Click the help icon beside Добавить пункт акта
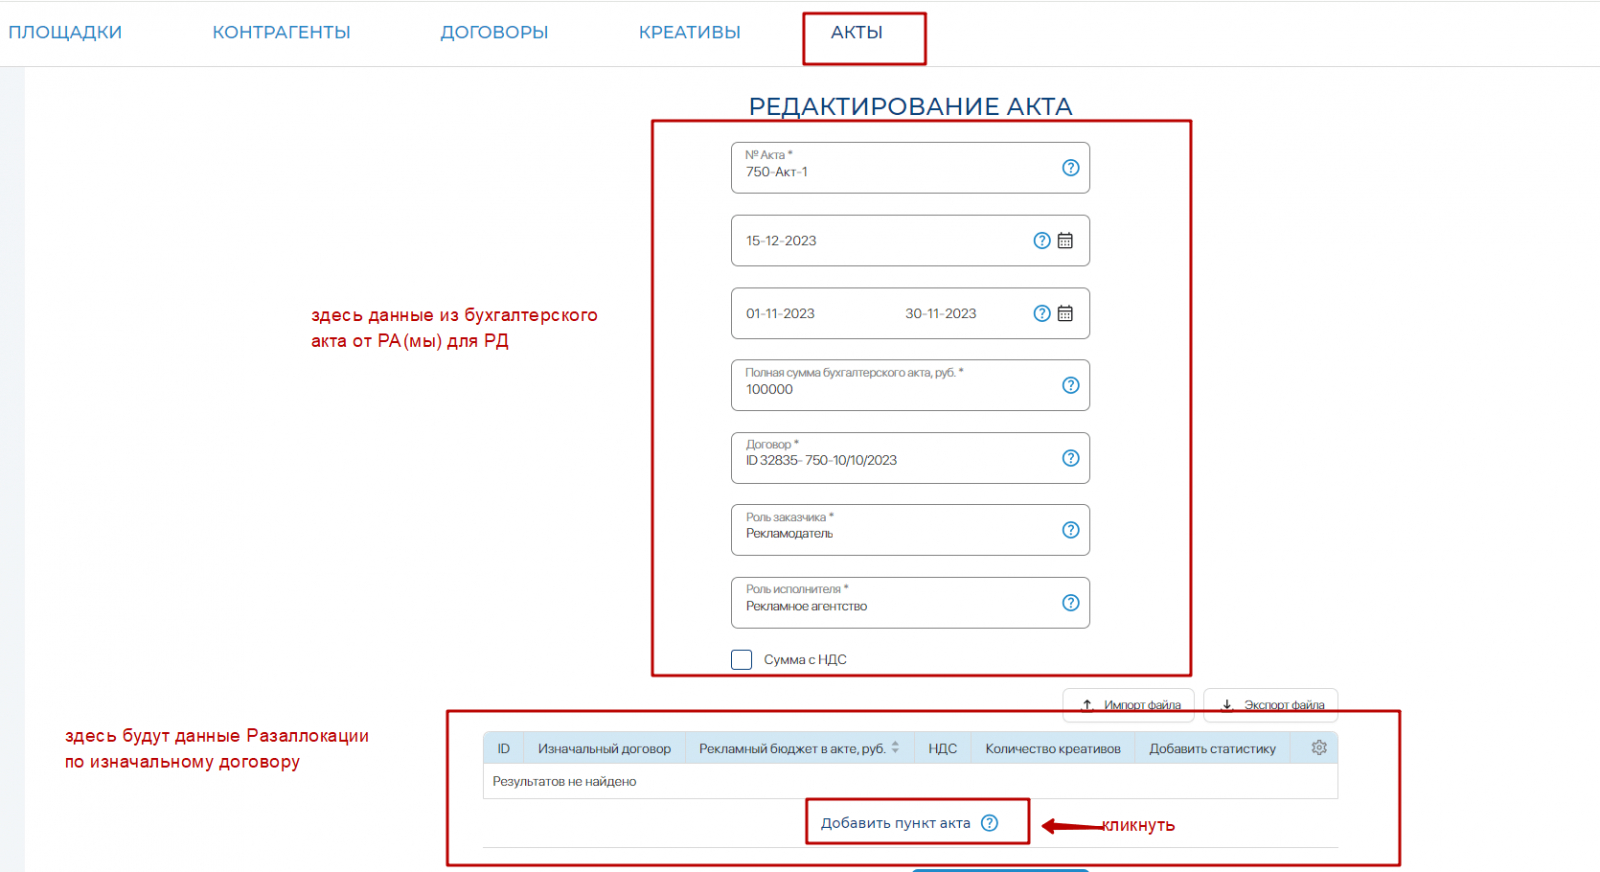 point(989,823)
